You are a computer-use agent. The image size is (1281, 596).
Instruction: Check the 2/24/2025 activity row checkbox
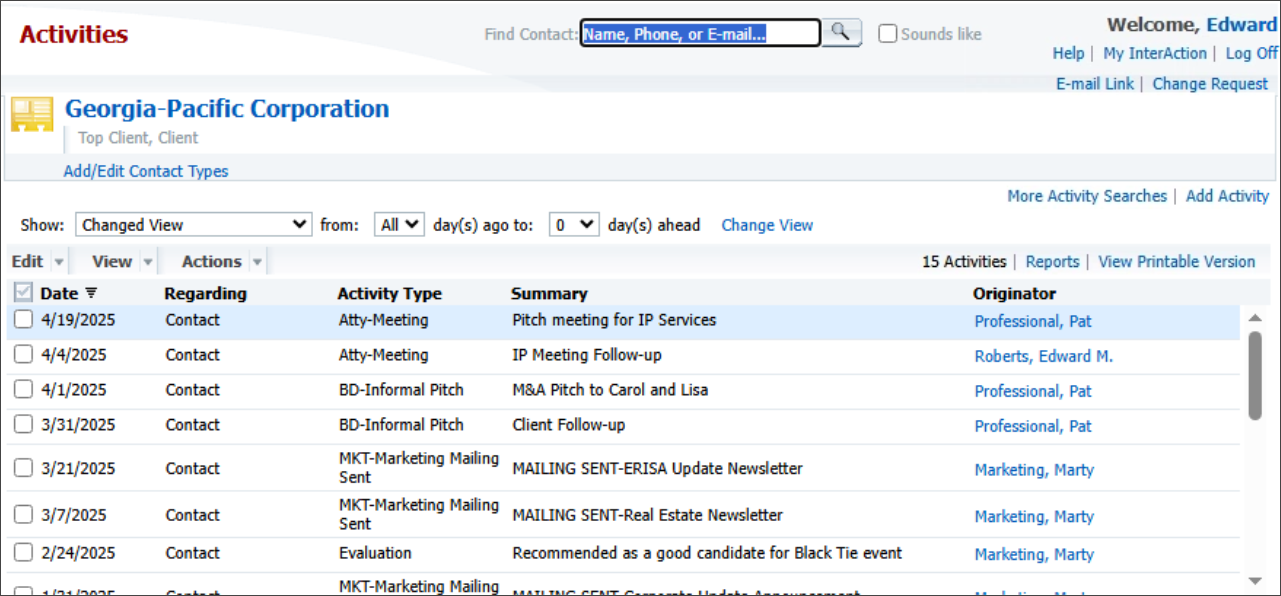(x=24, y=553)
